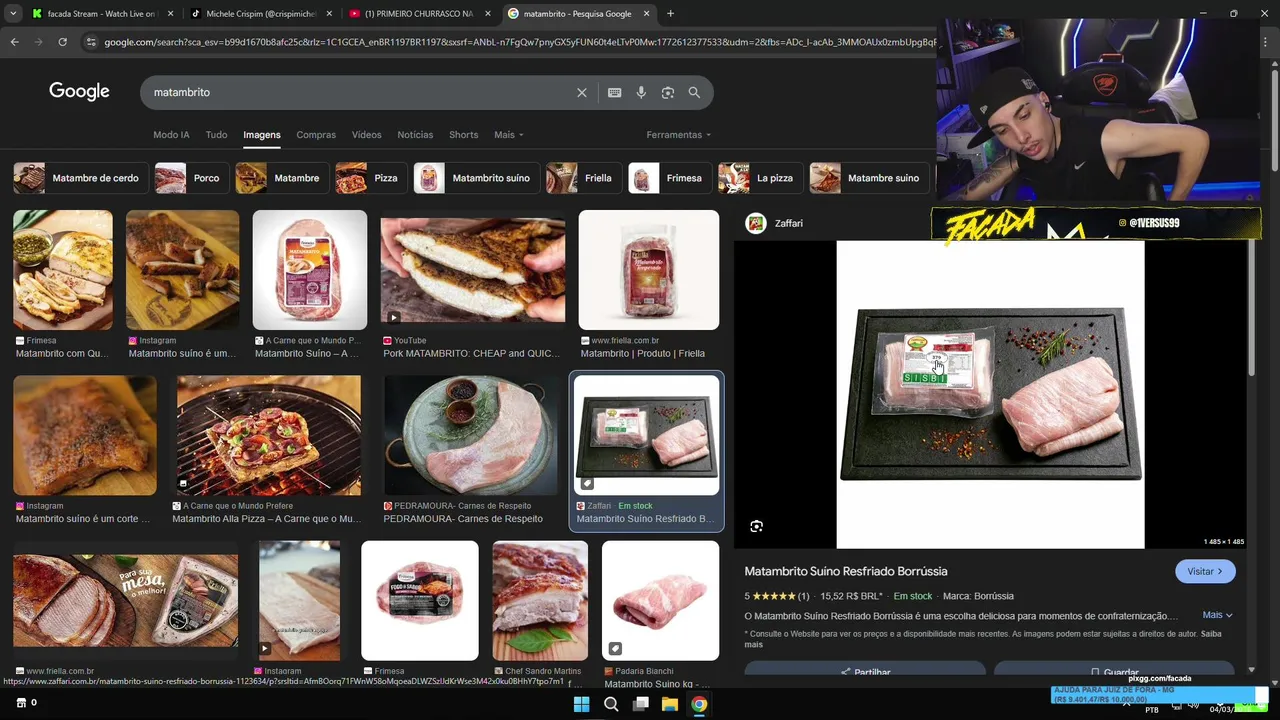Viewport: 1280px width, 720px height.
Task: Open Chef Sandro Martins image result
Action: click(540, 600)
